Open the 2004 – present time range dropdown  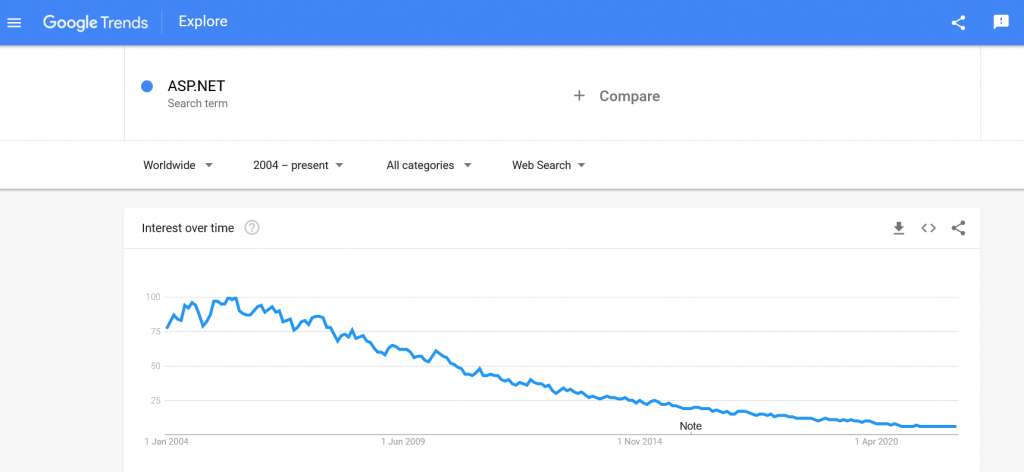click(298, 165)
